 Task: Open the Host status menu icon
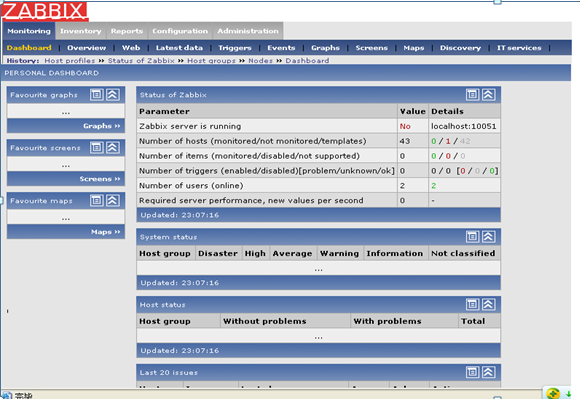pos(472,304)
